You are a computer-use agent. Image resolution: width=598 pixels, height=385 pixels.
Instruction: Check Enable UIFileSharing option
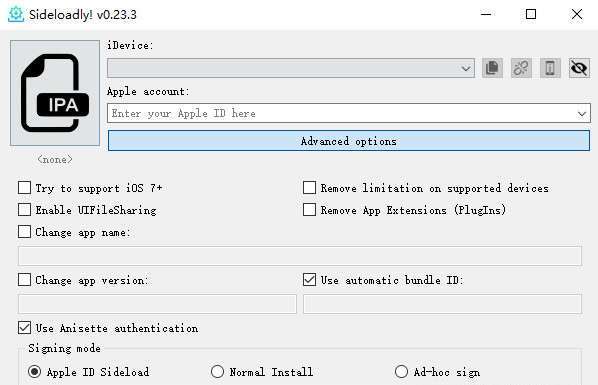tap(24, 210)
